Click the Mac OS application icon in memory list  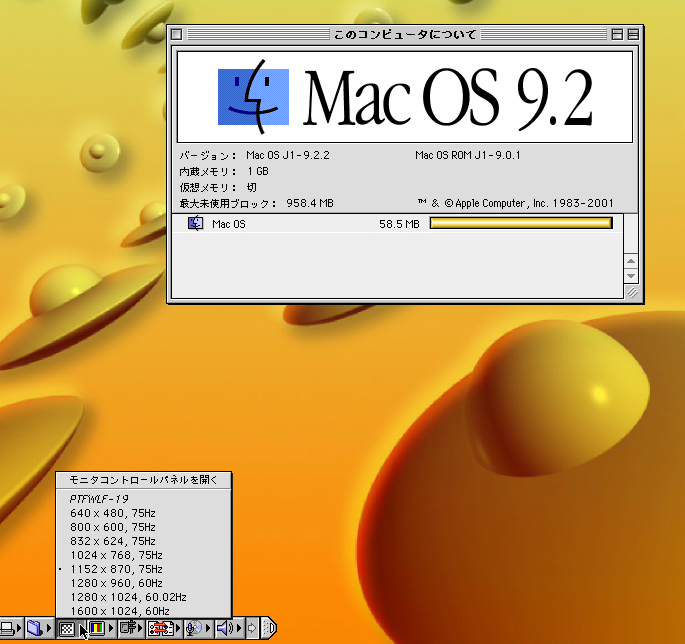[x=195, y=224]
